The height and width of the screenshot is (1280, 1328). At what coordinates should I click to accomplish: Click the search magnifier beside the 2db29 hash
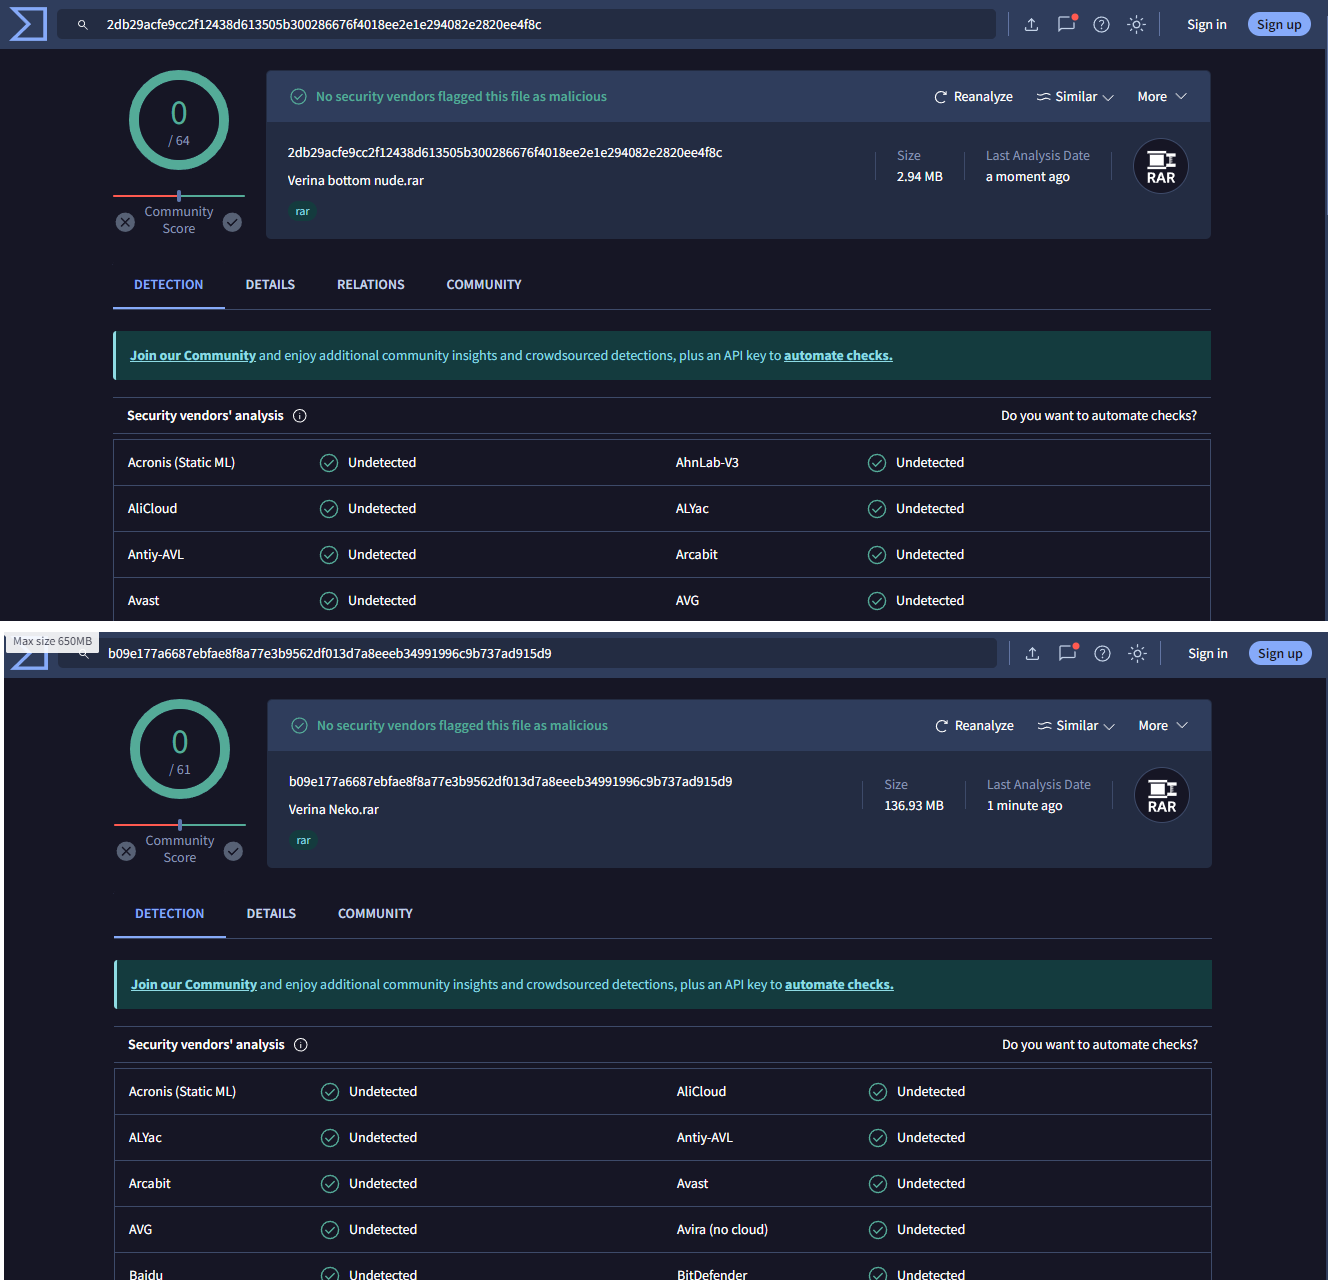tap(83, 25)
